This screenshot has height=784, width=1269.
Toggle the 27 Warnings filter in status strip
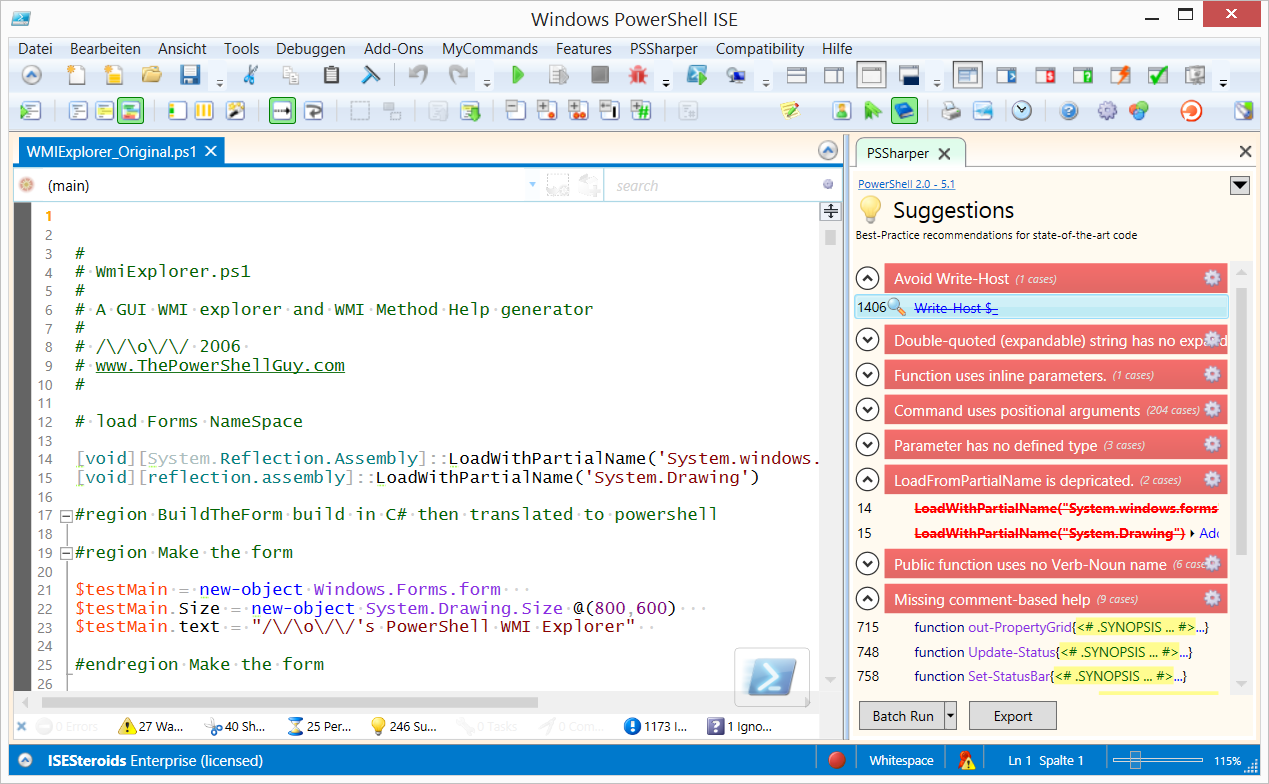(150, 726)
